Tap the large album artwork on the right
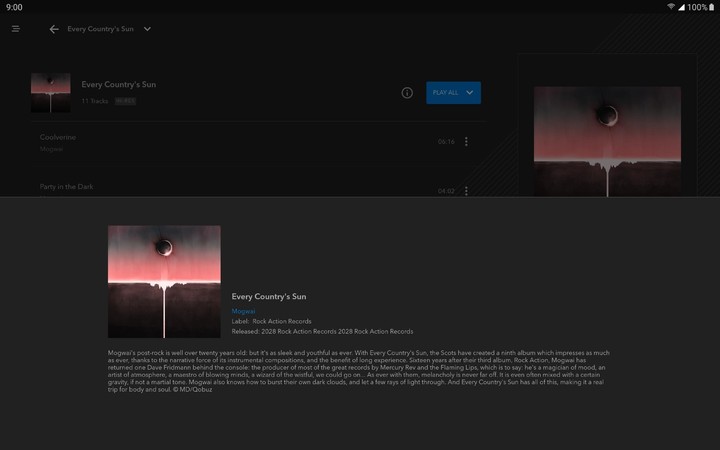This screenshot has width=720, height=450. (607, 140)
